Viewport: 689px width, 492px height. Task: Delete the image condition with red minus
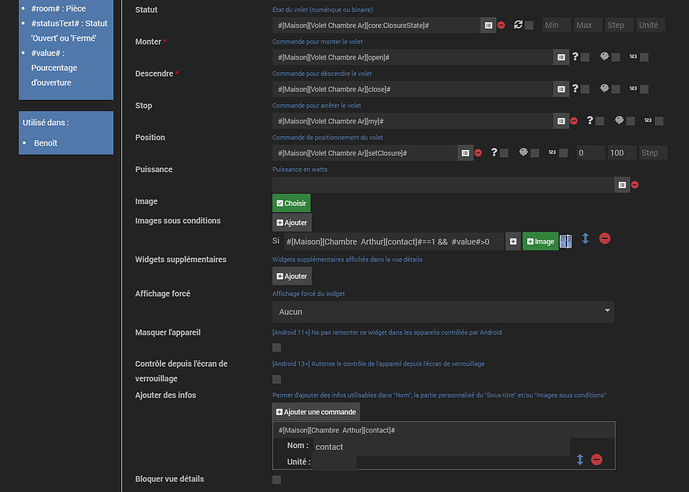pyautogui.click(x=605, y=239)
